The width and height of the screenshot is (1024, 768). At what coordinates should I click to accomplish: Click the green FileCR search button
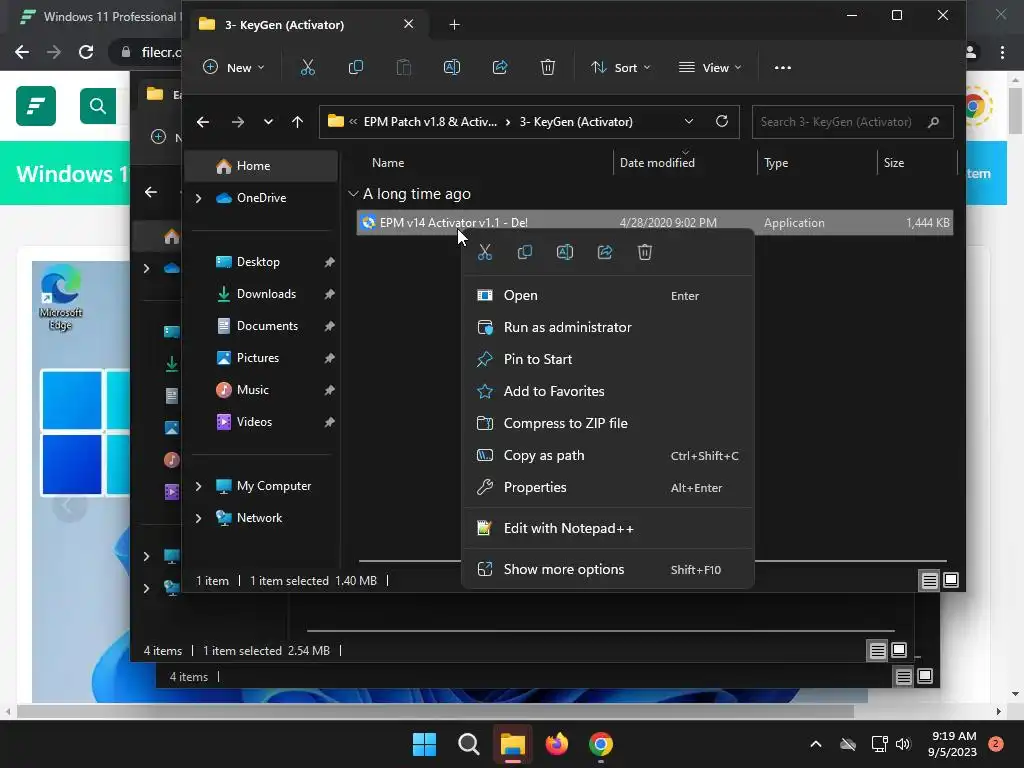pyautogui.click(x=98, y=106)
